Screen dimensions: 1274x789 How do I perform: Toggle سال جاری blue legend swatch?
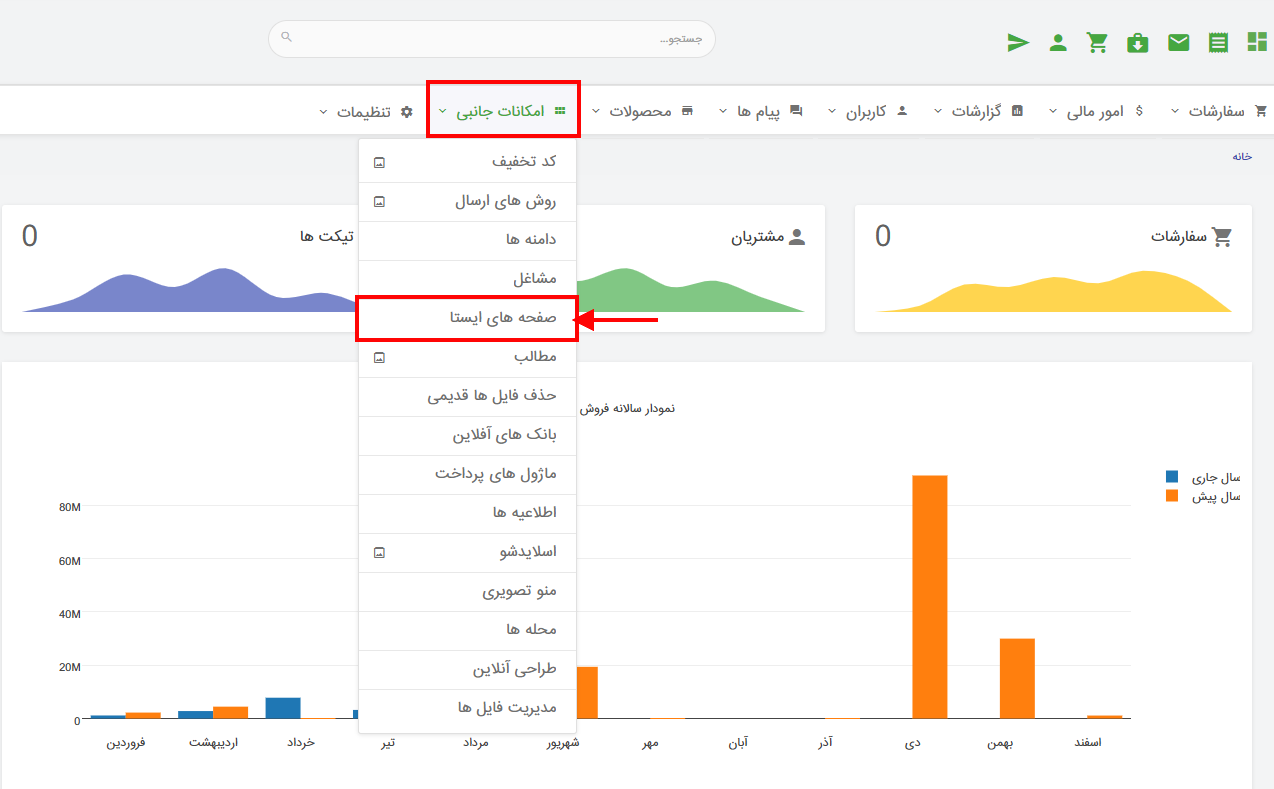pyautogui.click(x=1172, y=476)
